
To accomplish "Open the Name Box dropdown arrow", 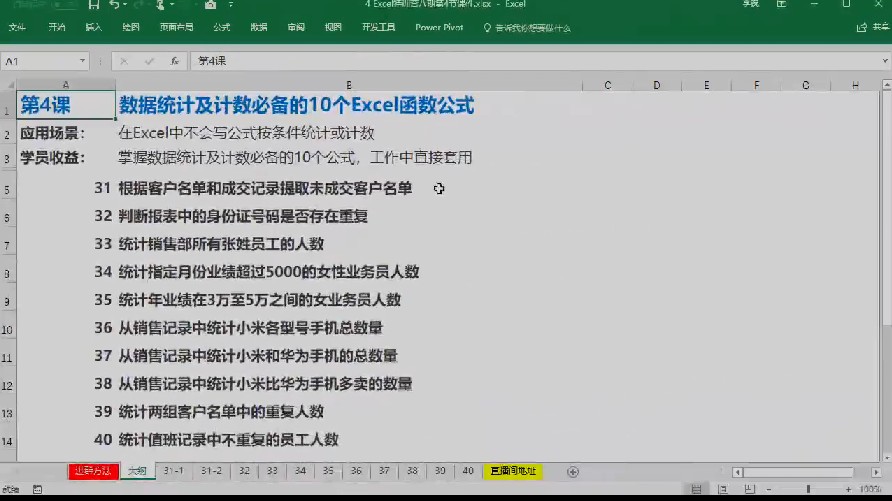I will [x=82, y=61].
